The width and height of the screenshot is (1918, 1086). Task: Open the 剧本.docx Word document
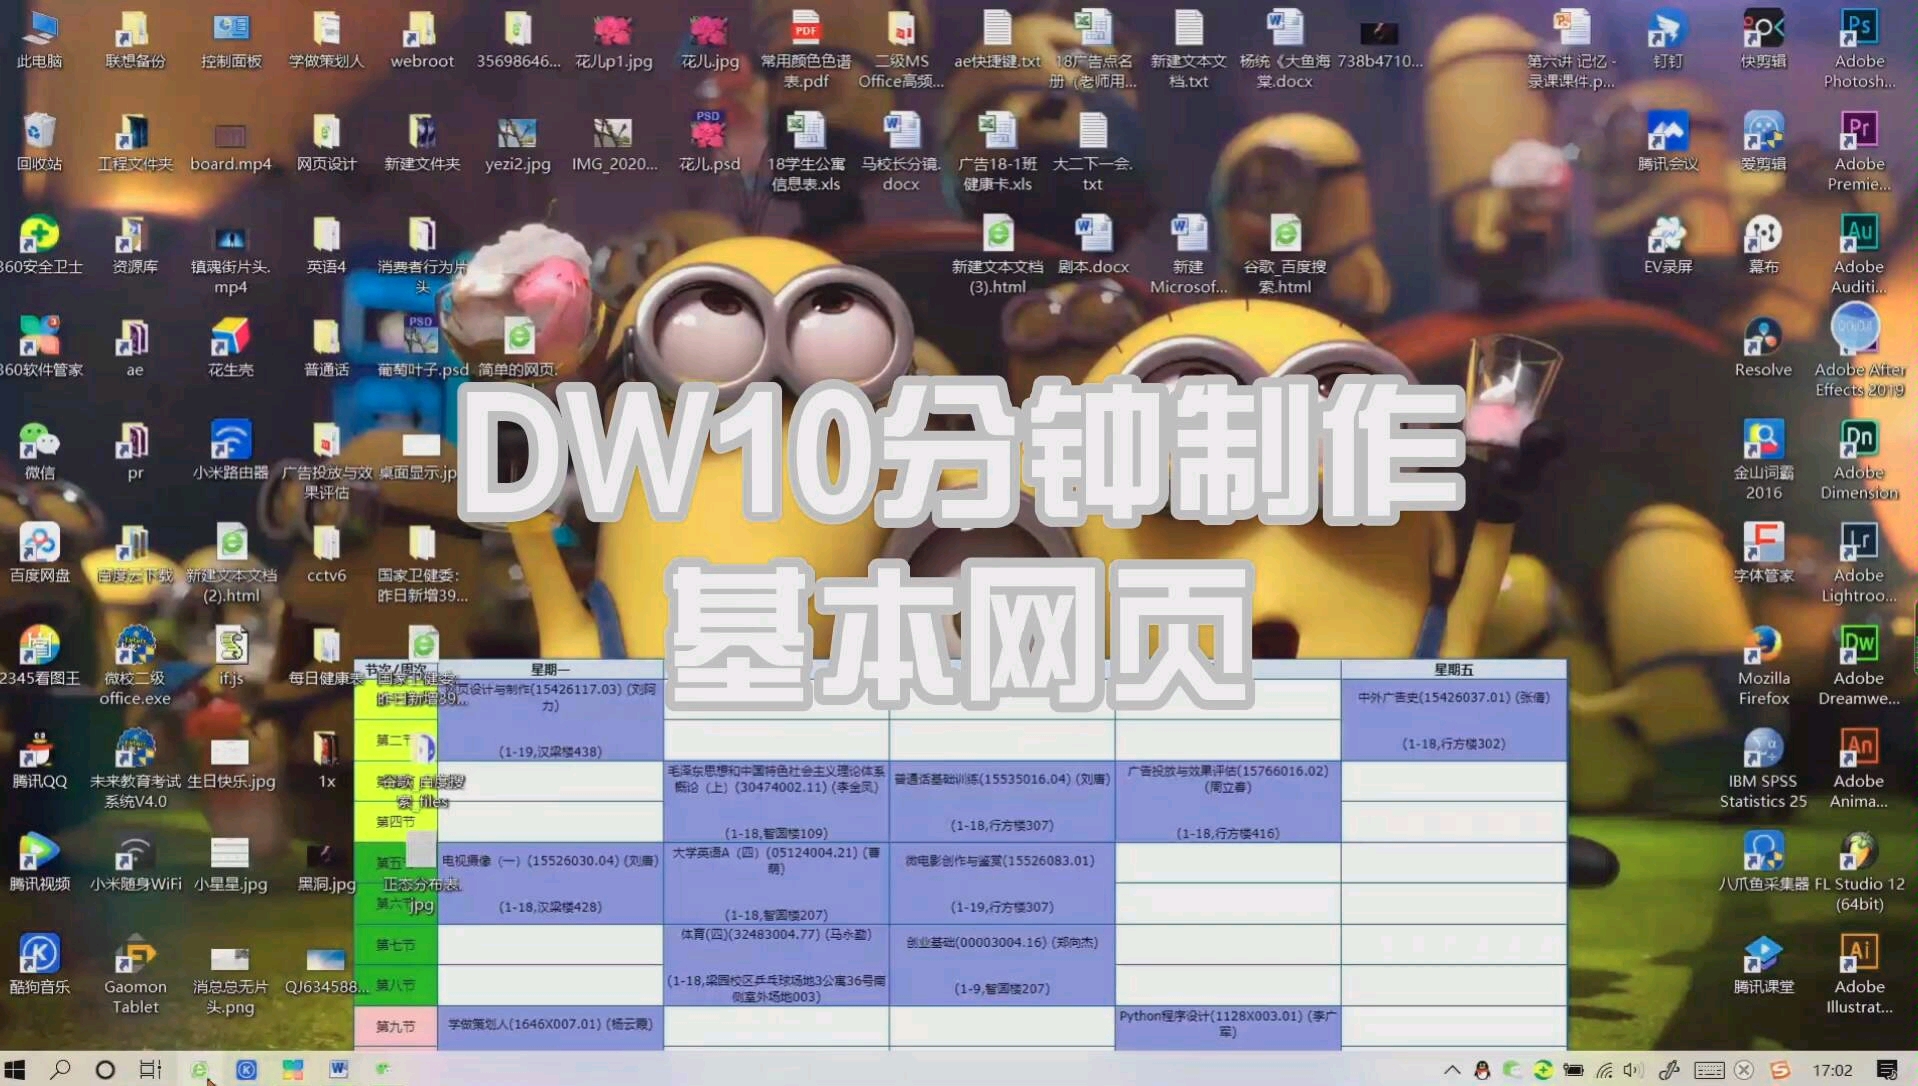coord(1093,245)
